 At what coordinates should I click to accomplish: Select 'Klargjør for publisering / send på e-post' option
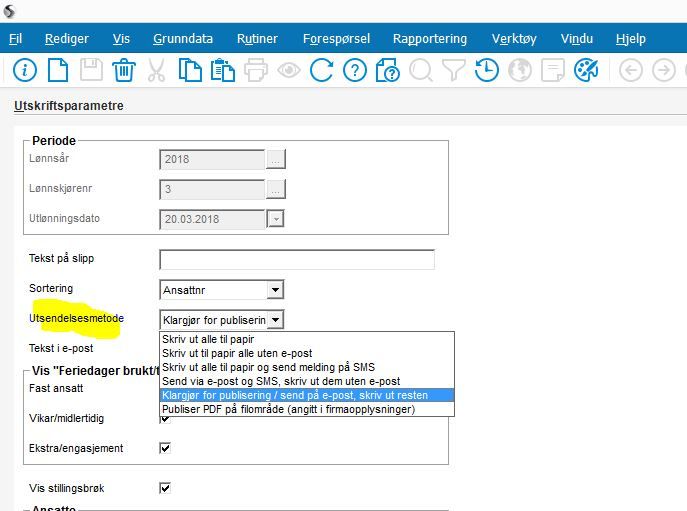click(307, 395)
